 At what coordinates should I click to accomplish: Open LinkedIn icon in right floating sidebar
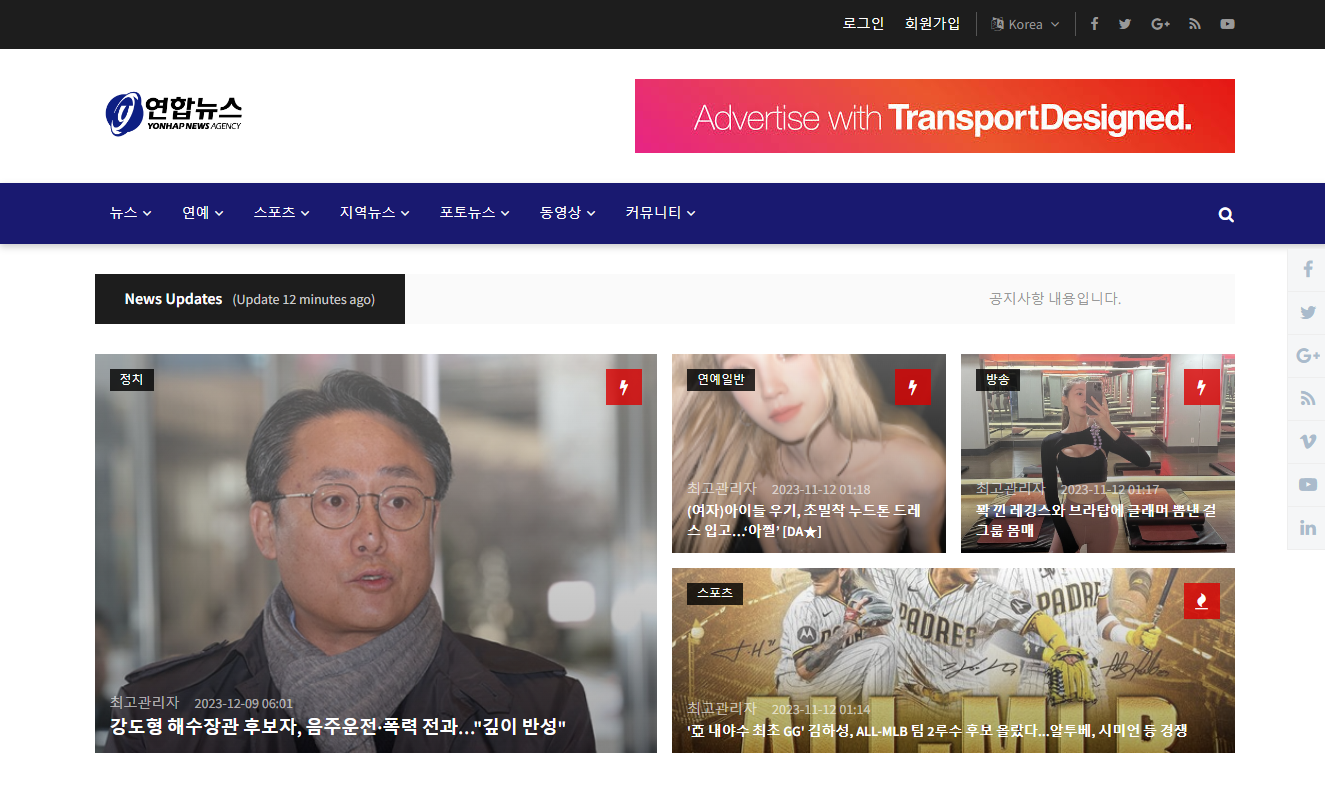[1307, 528]
